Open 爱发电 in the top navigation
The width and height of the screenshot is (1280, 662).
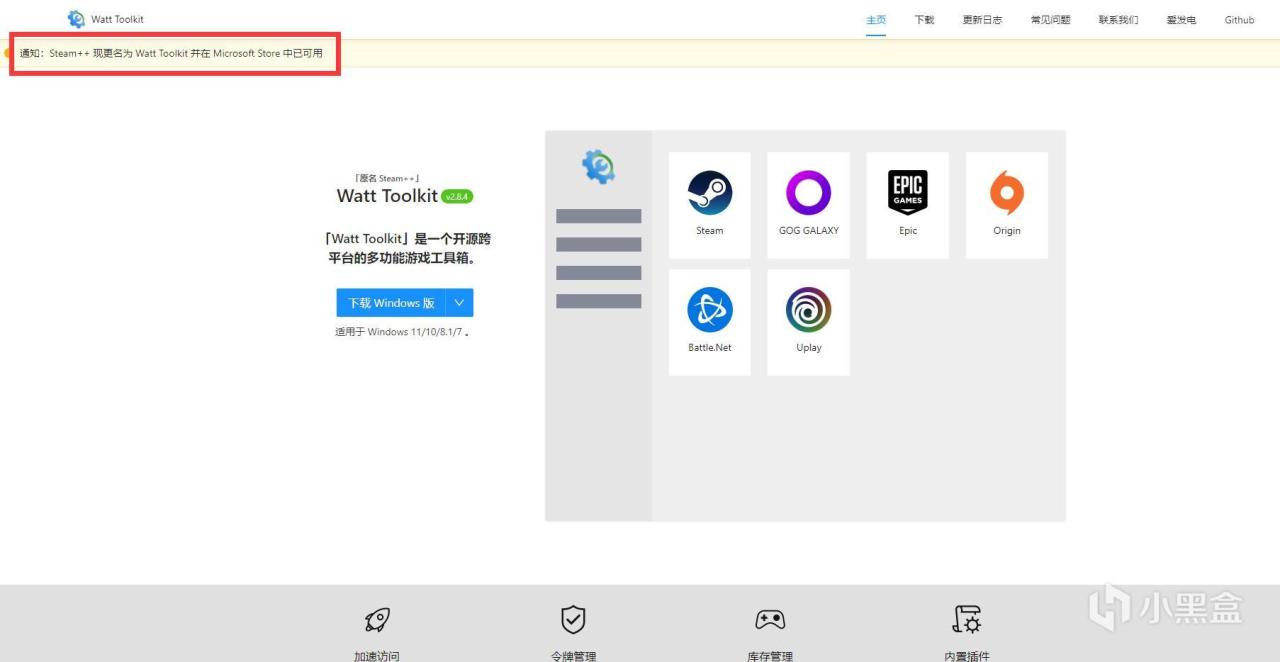(1181, 20)
